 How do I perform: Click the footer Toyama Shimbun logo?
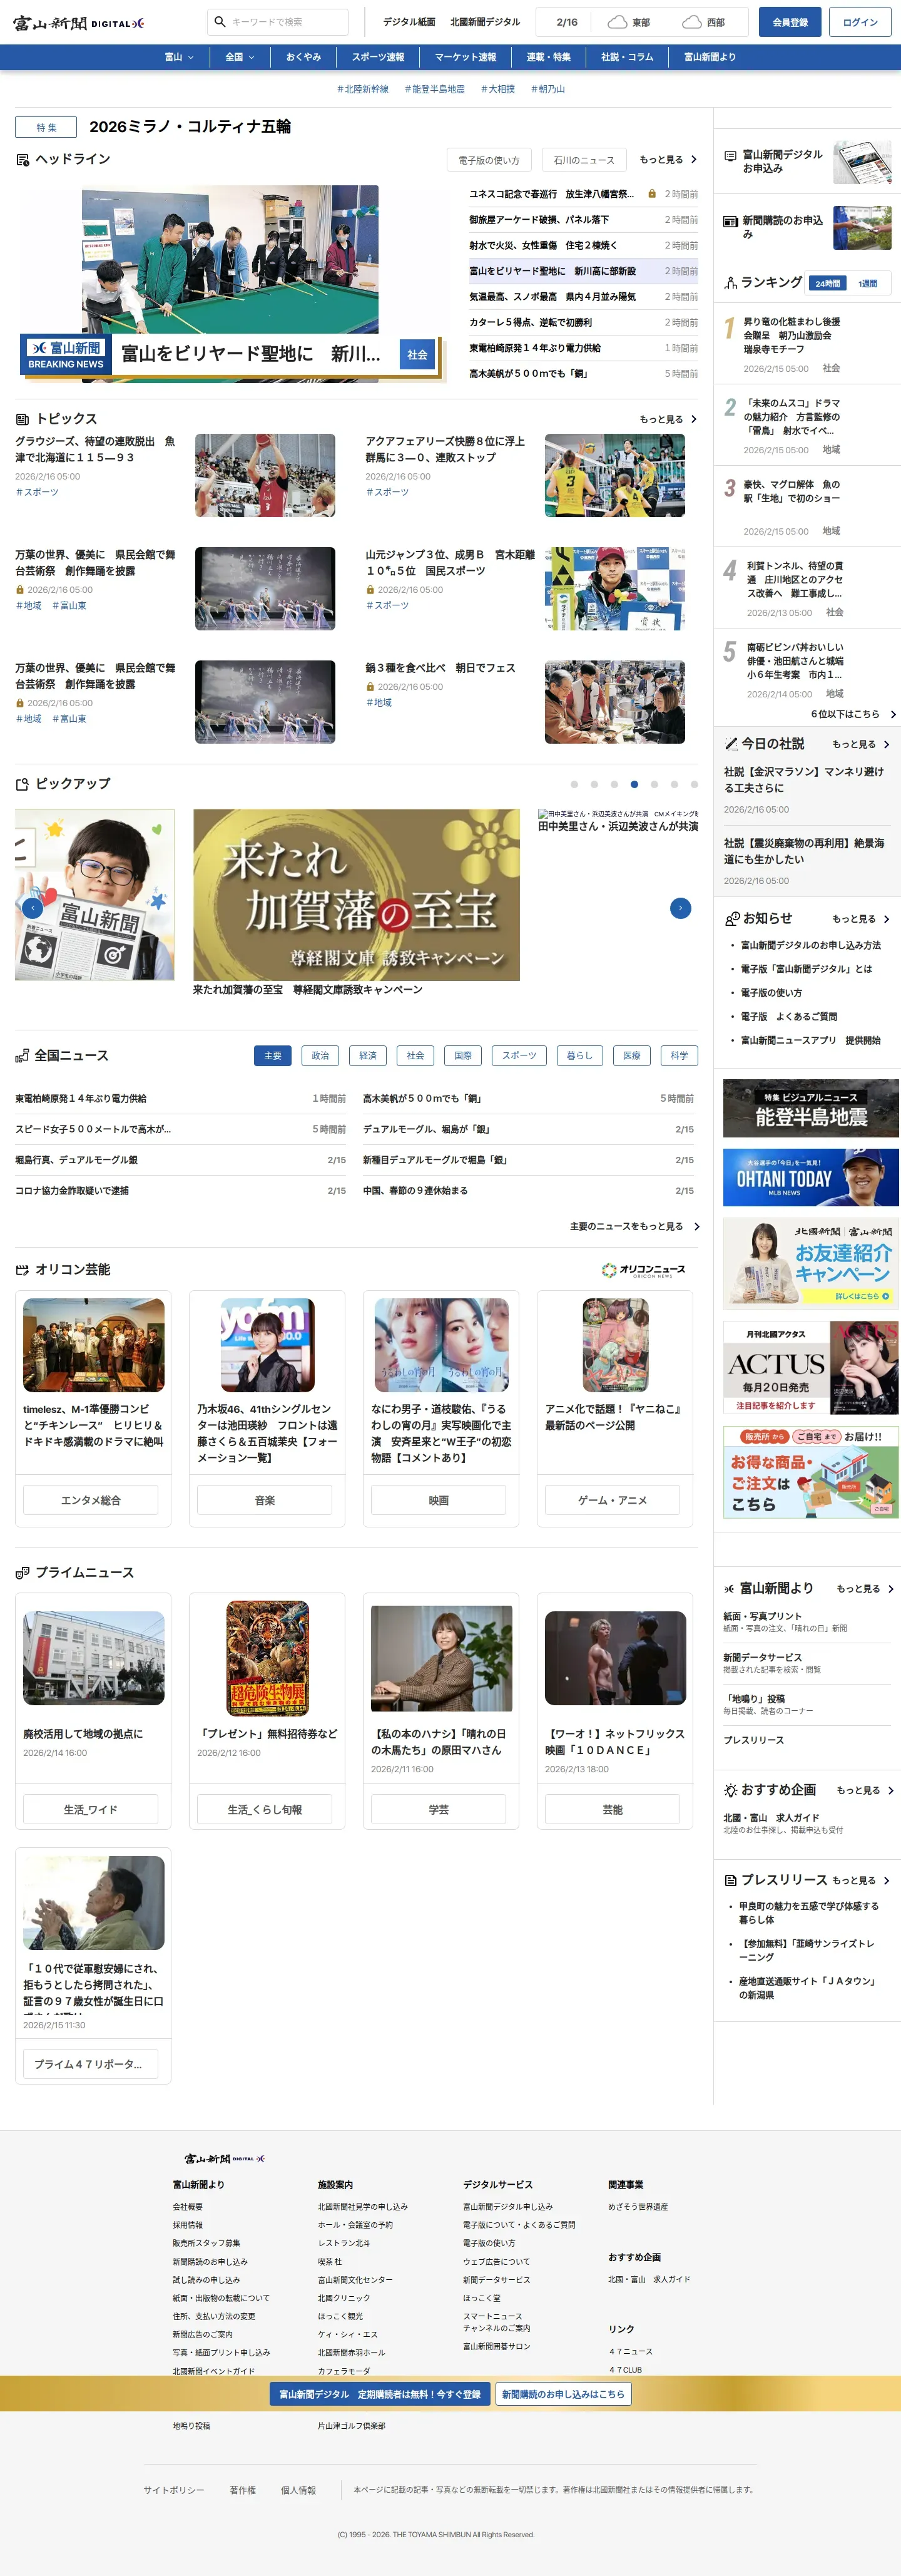(x=225, y=2159)
